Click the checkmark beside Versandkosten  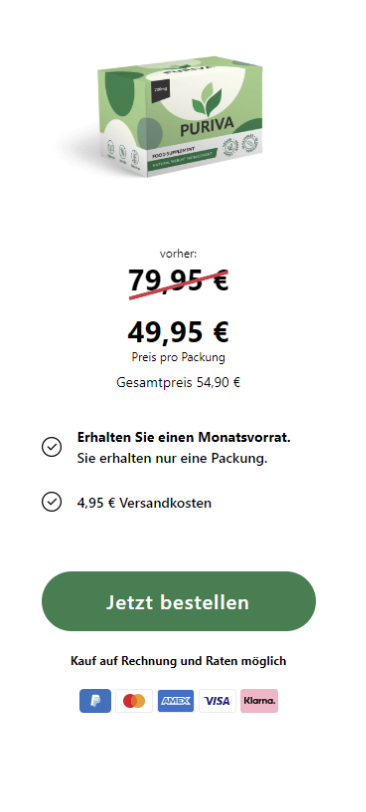(52, 502)
